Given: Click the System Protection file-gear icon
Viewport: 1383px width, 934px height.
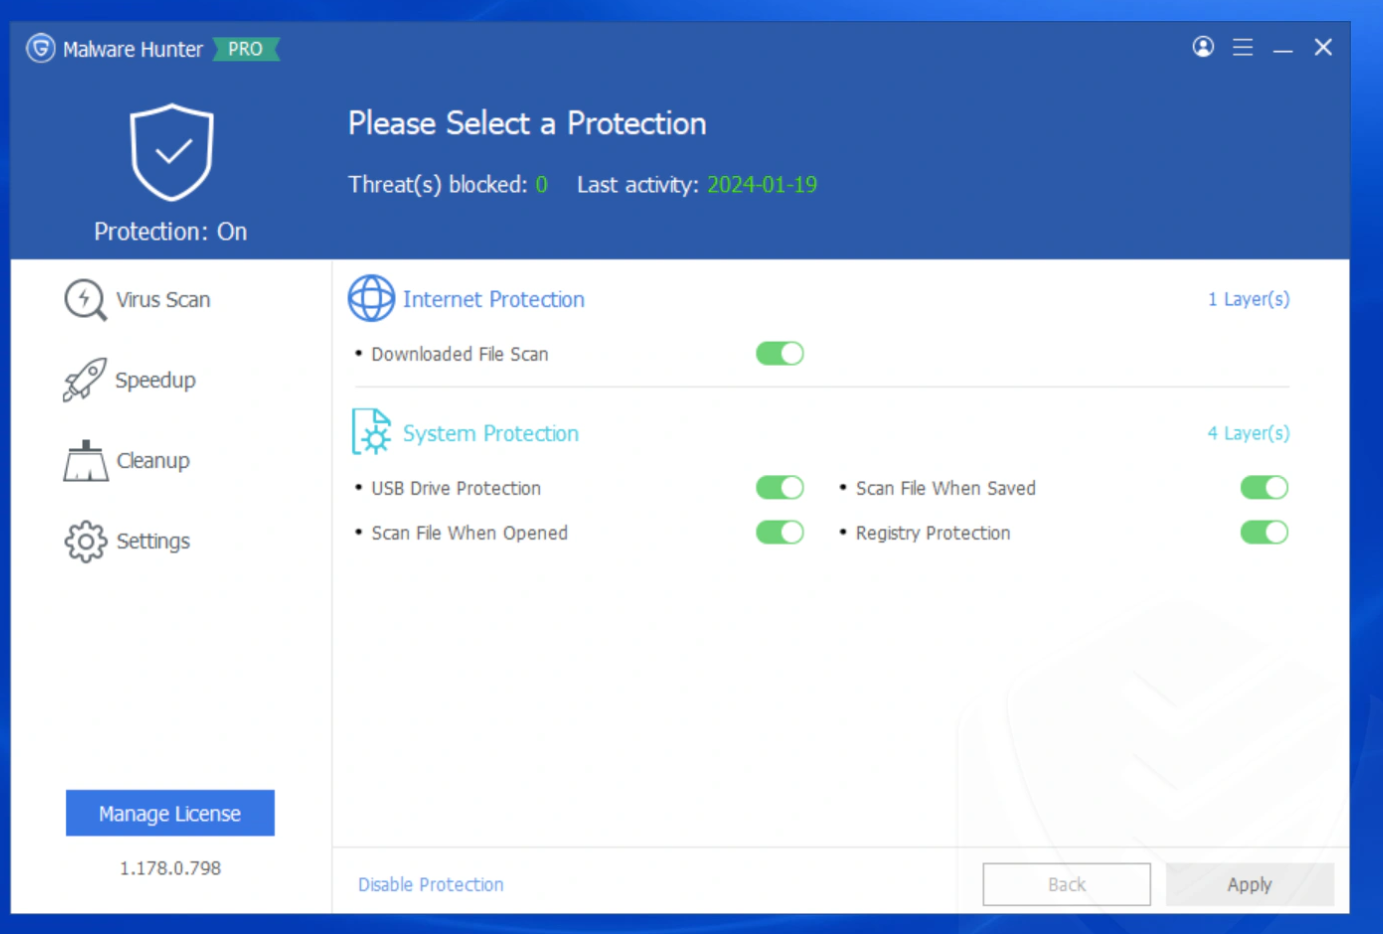Looking at the screenshot, I should coord(371,432).
